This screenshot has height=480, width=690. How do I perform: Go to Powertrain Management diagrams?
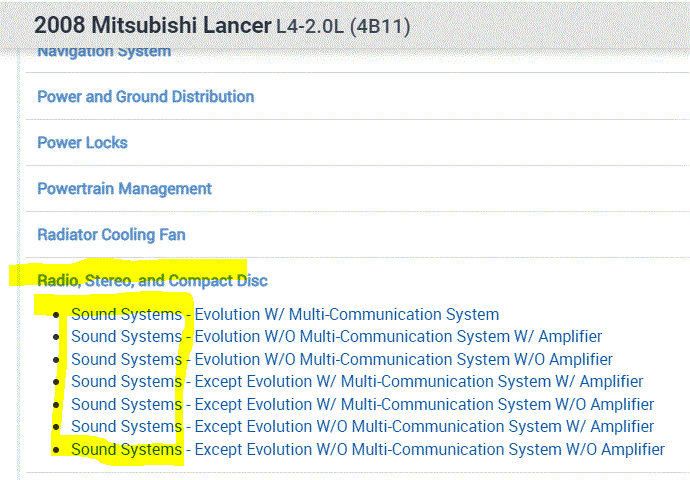point(124,189)
